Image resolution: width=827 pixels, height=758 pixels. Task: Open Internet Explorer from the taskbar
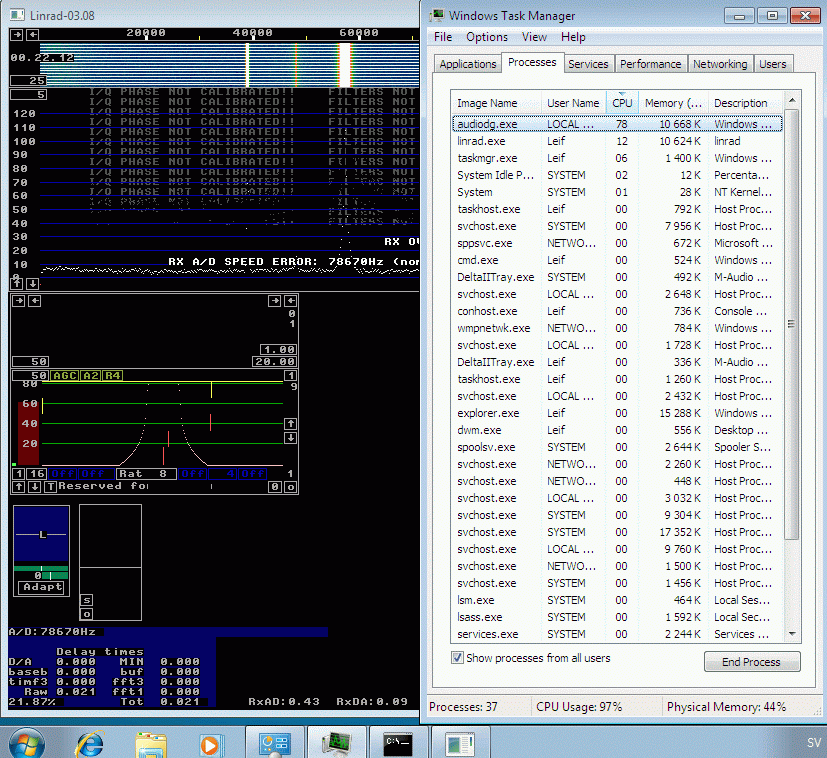coord(91,744)
